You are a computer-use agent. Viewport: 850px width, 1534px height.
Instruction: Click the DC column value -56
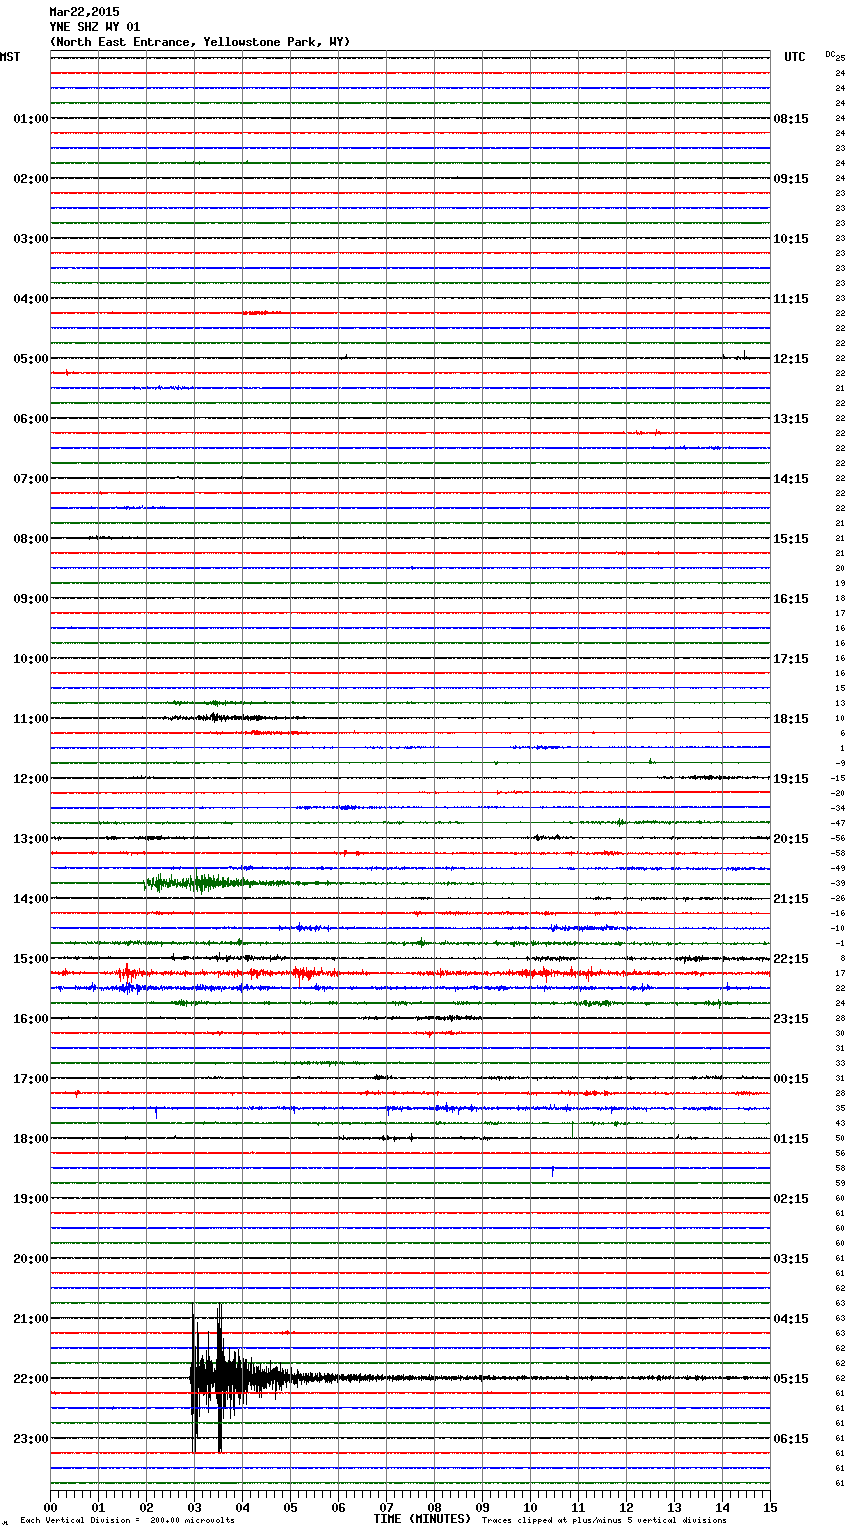(839, 839)
